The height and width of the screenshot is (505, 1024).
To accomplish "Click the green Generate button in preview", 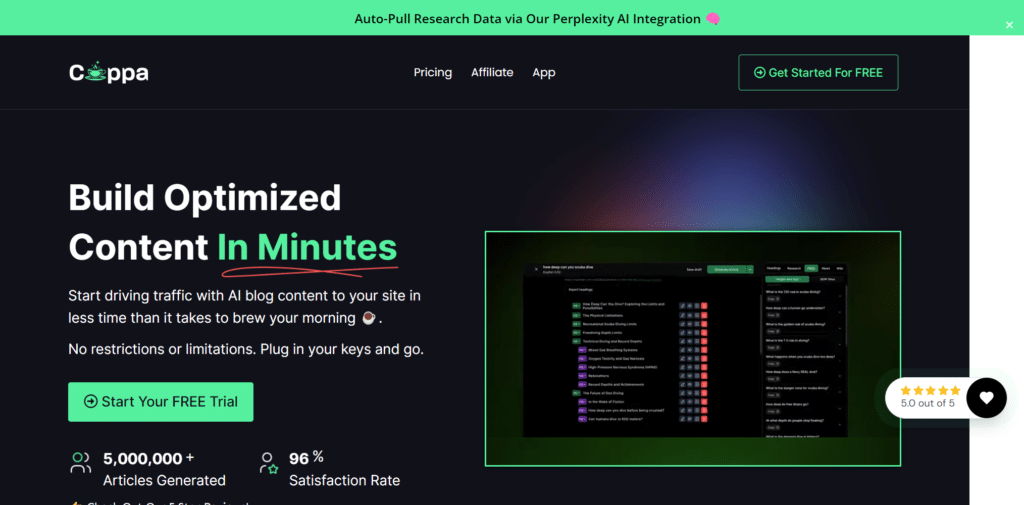I will tap(729, 269).
